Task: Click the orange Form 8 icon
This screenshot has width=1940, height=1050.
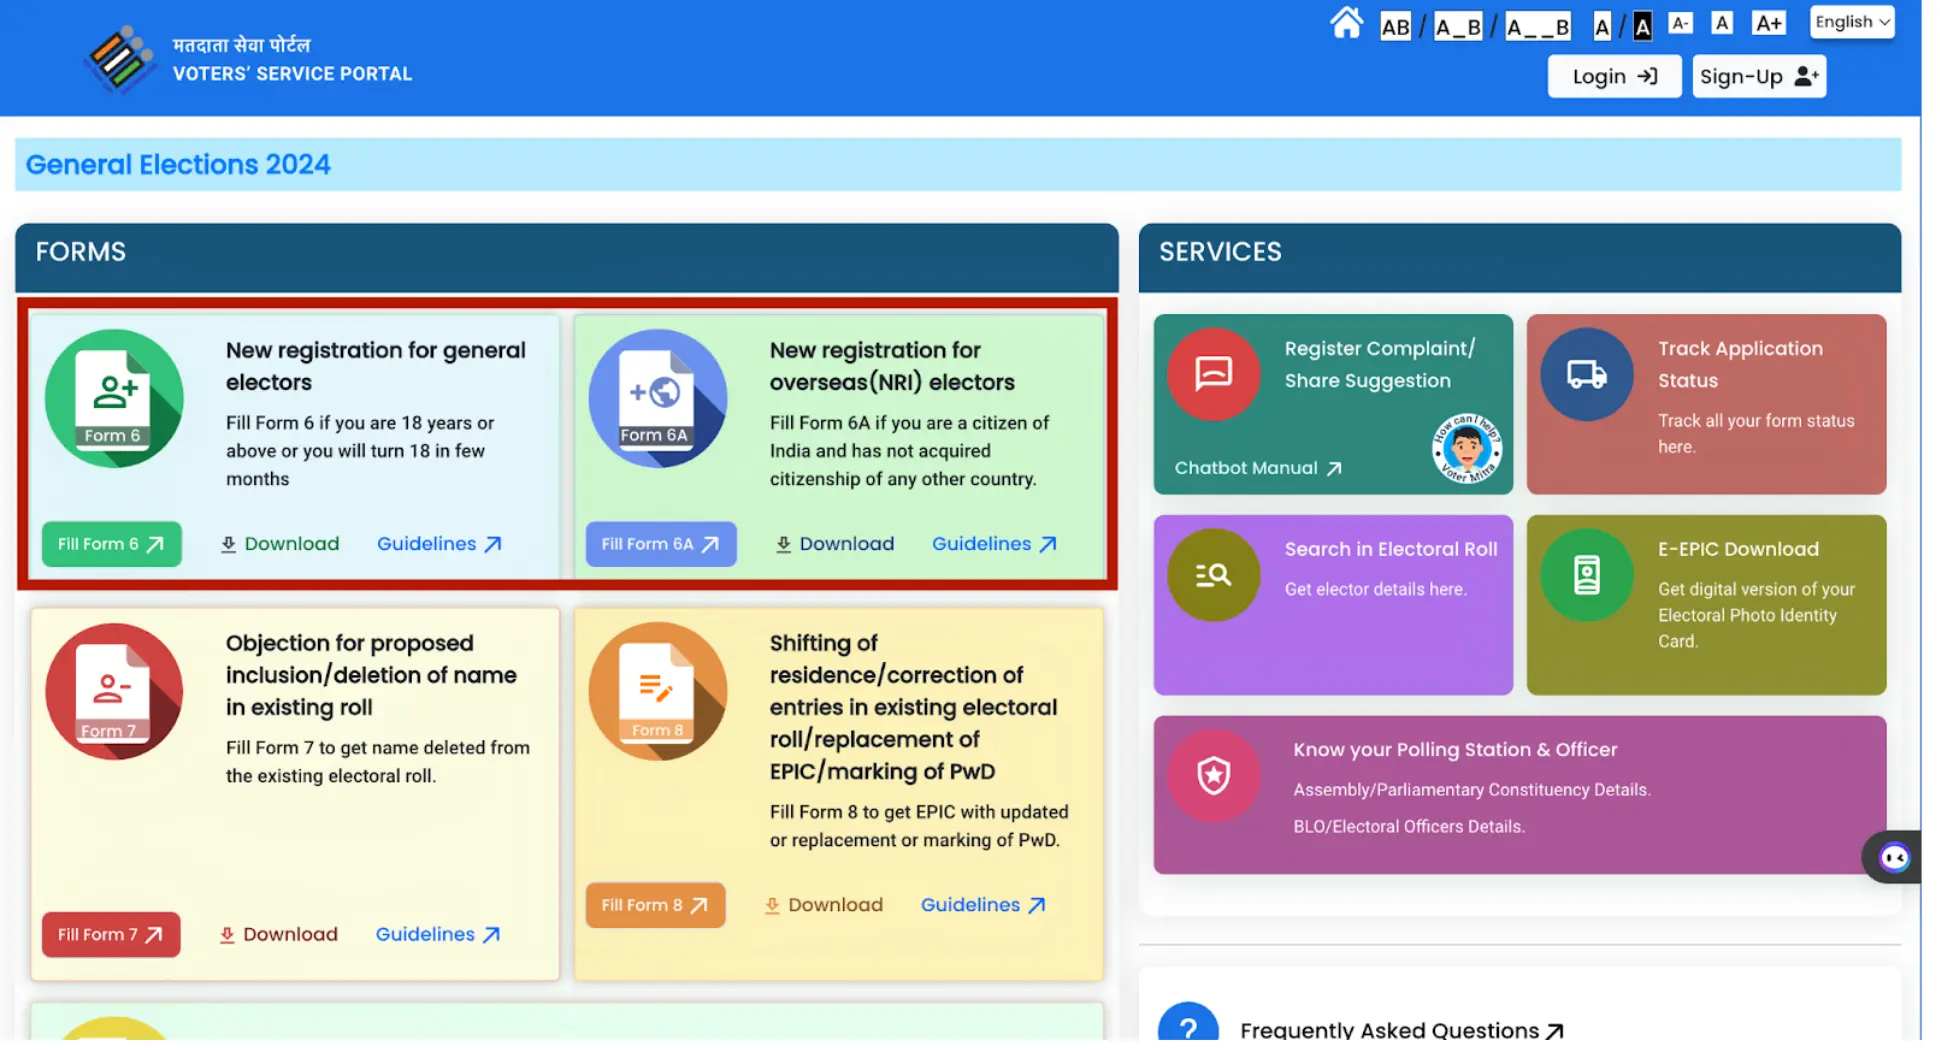Action: click(658, 691)
